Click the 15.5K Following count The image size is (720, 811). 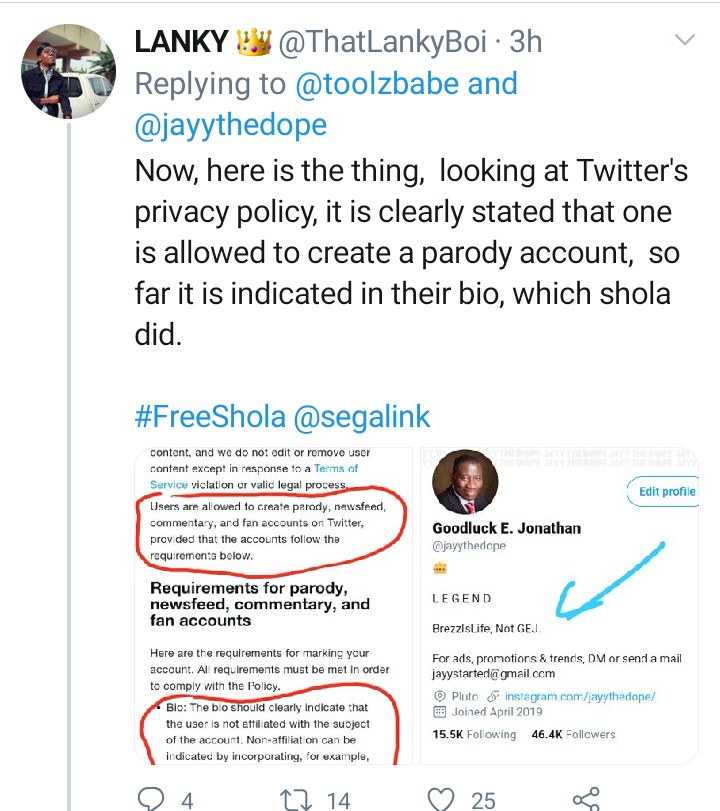[474, 734]
